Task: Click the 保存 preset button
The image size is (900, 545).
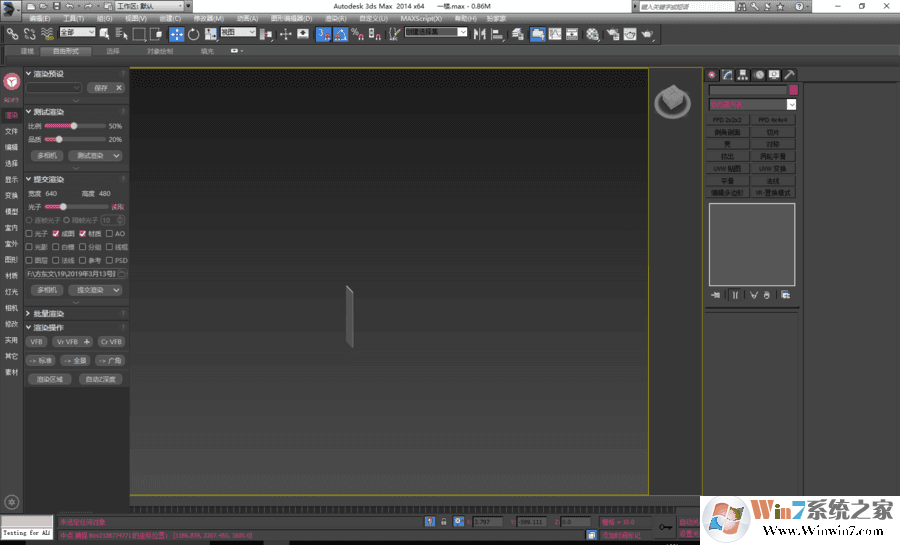Action: pyautogui.click(x=100, y=88)
